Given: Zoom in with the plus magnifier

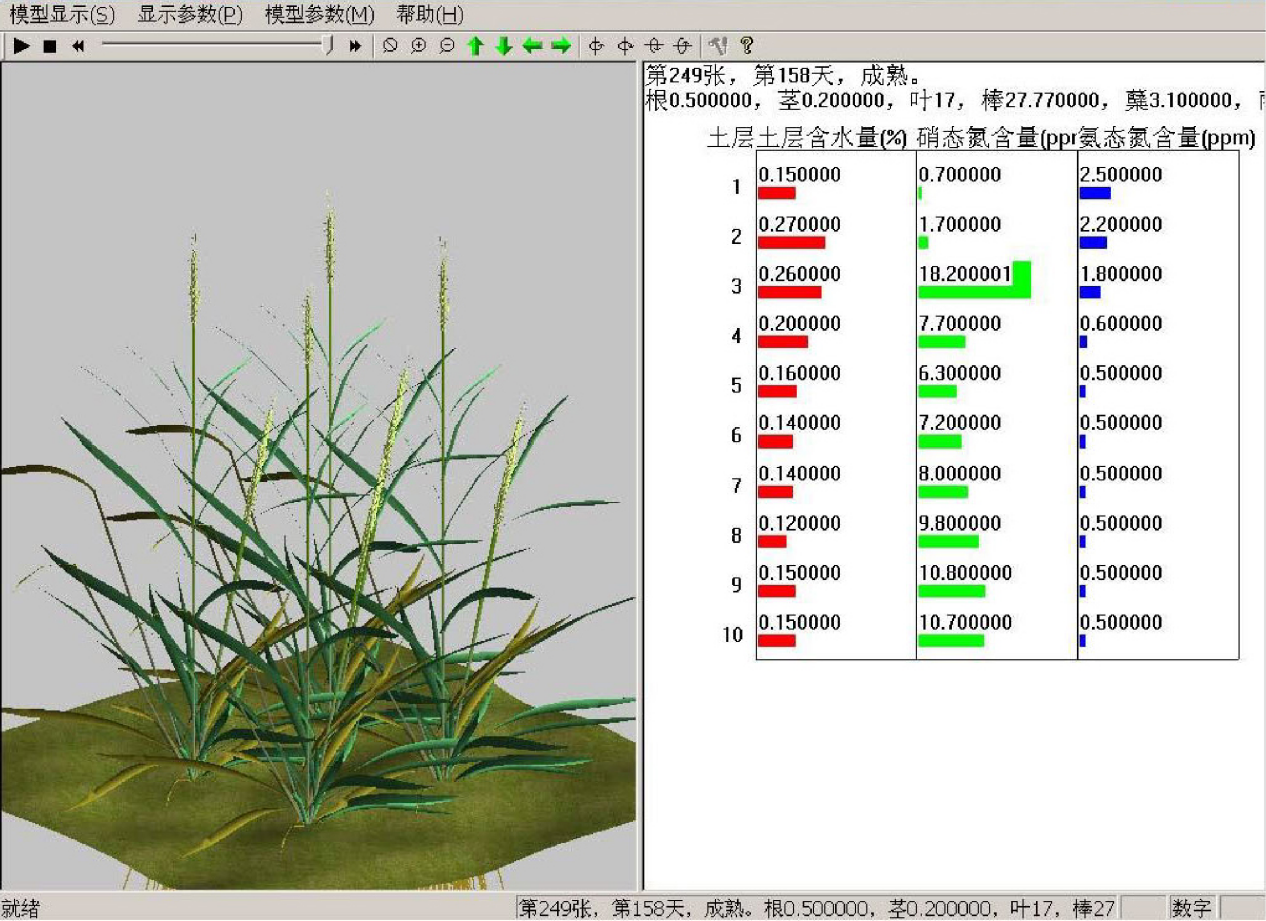Looking at the screenshot, I should click(419, 46).
